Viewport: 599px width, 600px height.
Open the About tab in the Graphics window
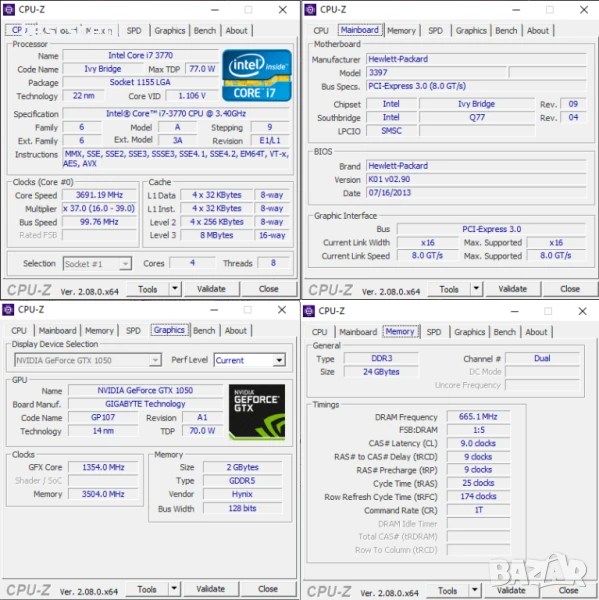(236, 331)
